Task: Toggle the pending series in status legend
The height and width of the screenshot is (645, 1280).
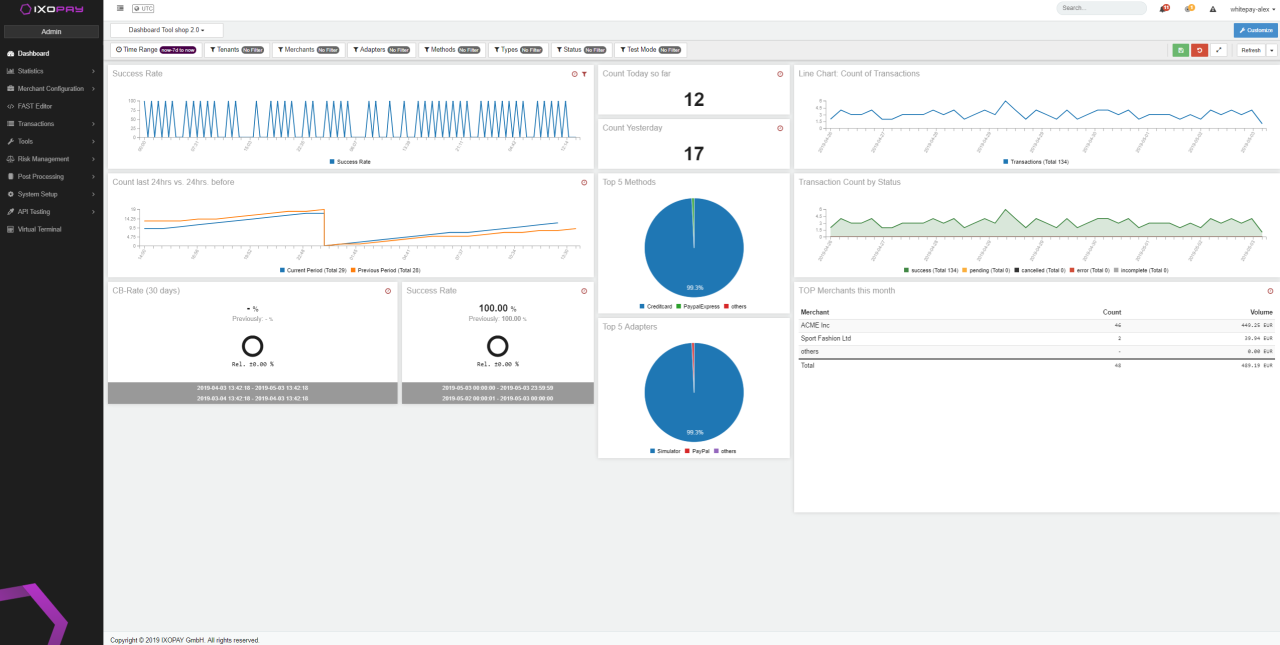Action: [x=985, y=270]
